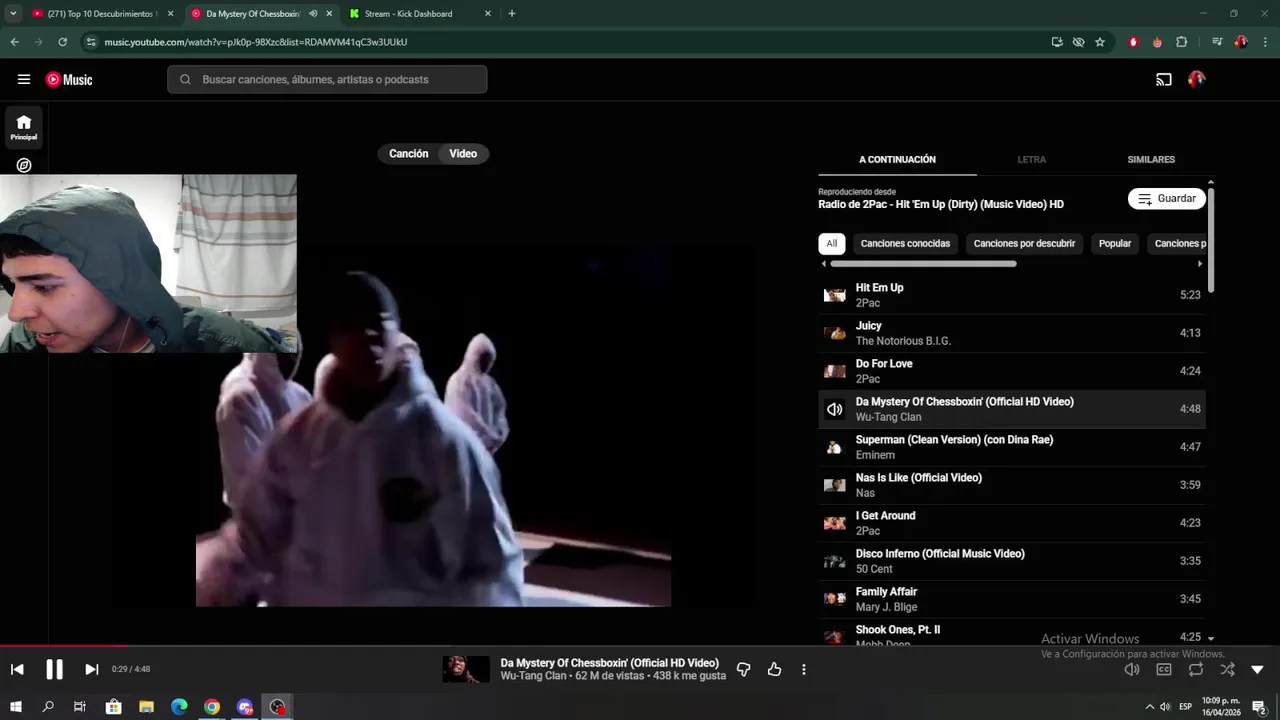1280x720 pixels.
Task: Skip to the previous track
Action: (x=17, y=670)
